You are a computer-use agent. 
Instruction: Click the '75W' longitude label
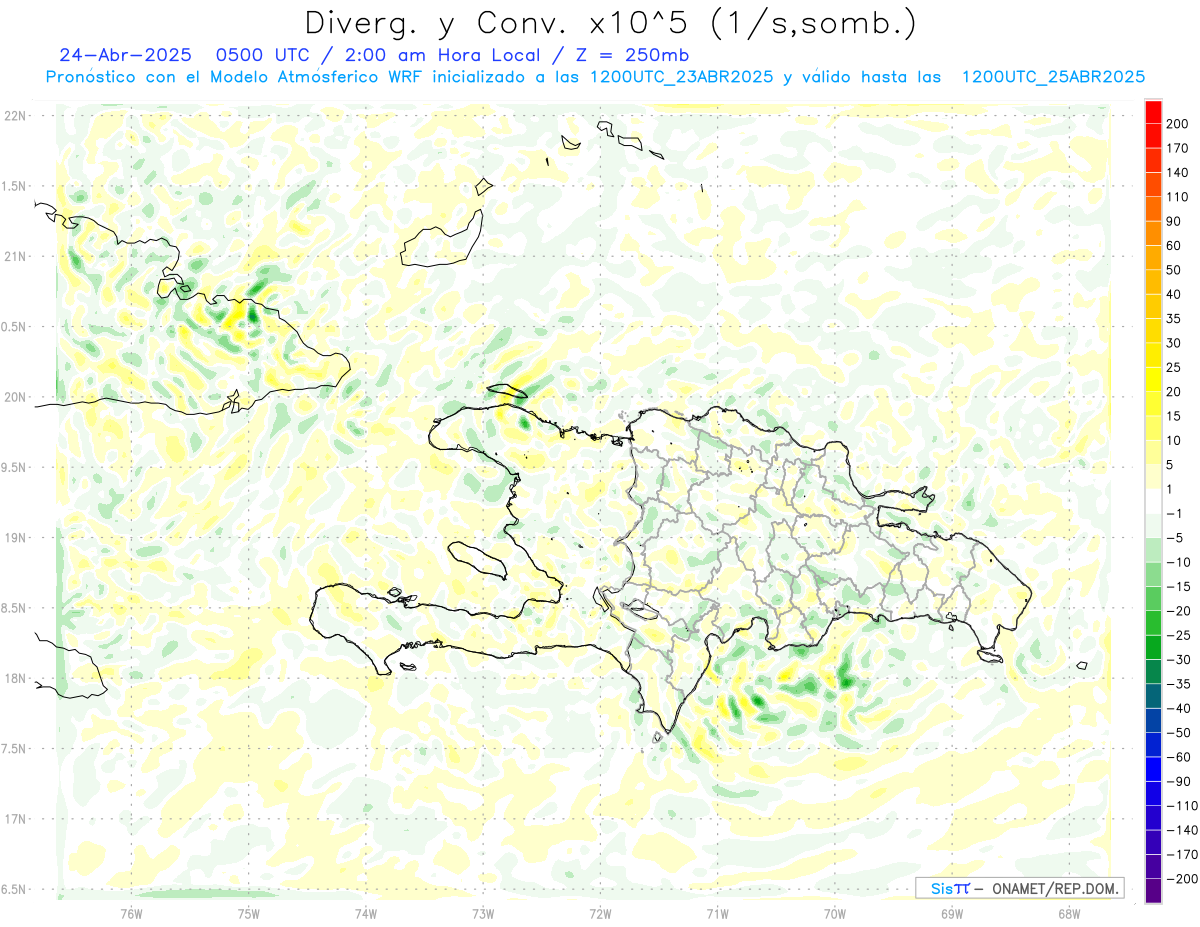tap(249, 912)
